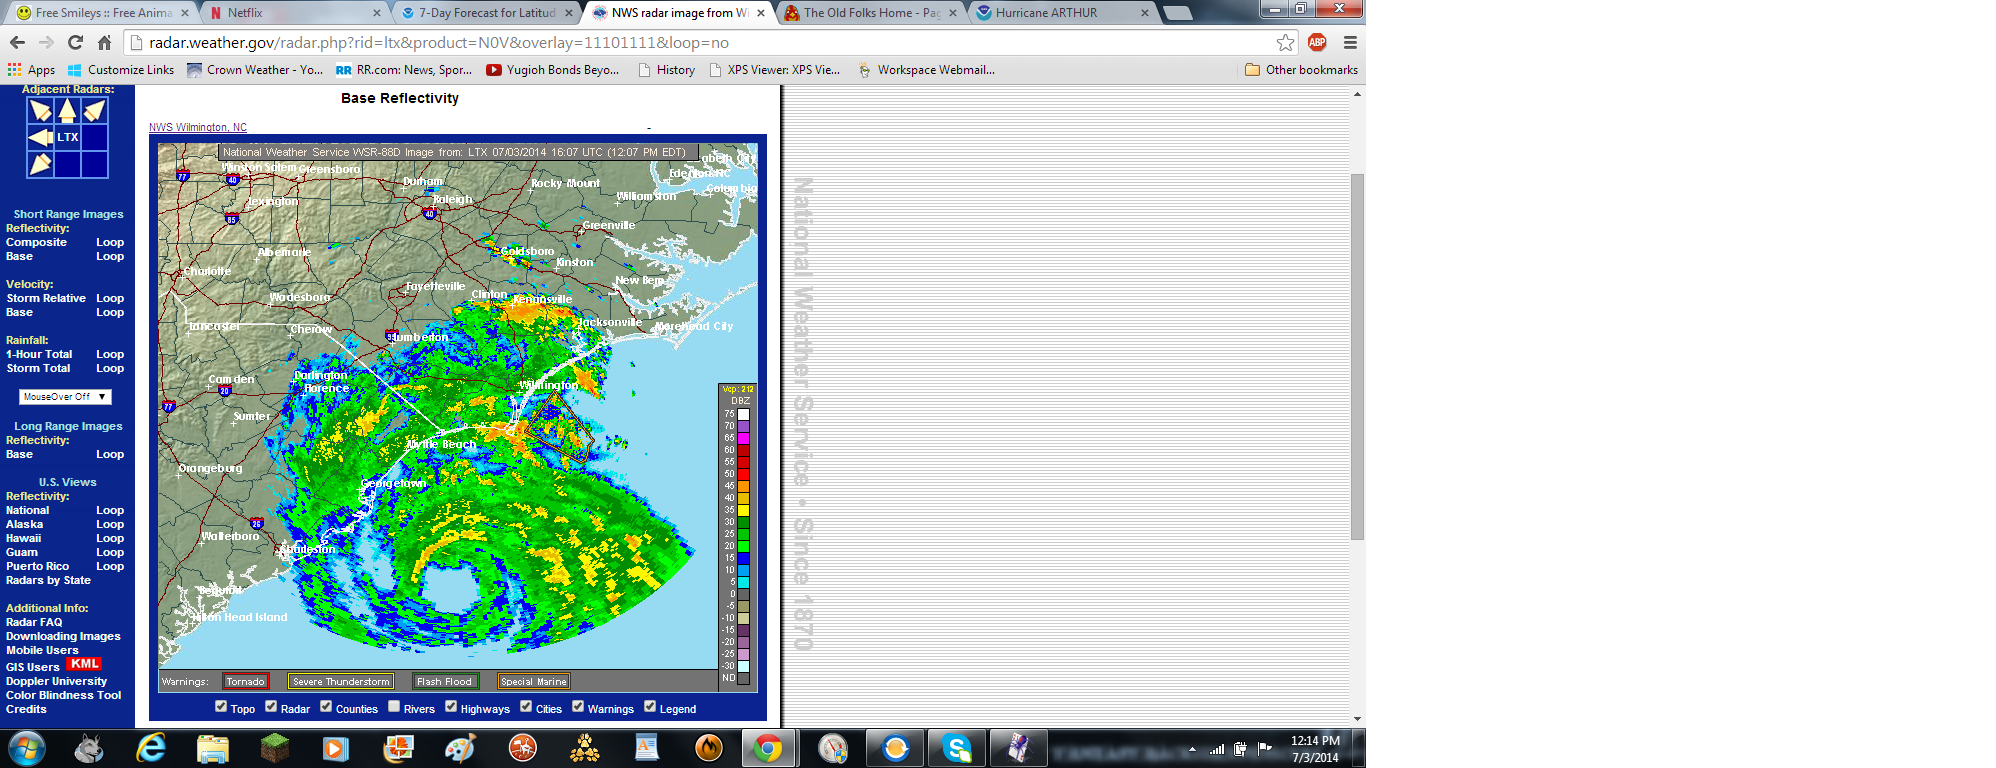Click the southwest adjacent radar arrow
The image size is (1996, 768).
click(x=40, y=164)
